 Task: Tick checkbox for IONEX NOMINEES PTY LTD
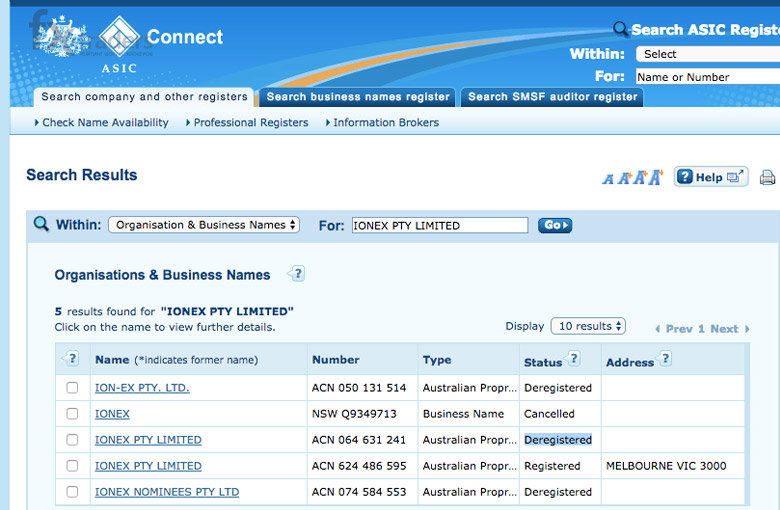click(x=72, y=492)
